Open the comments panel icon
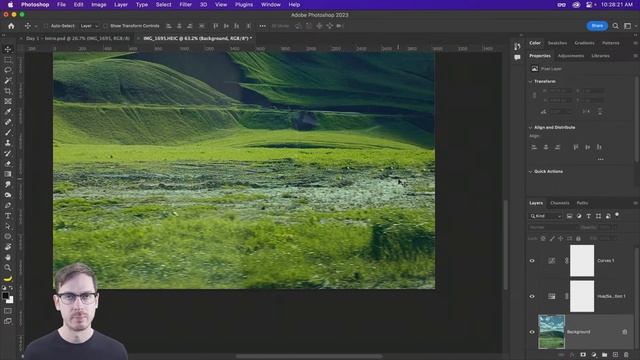Image resolution: width=640 pixels, height=360 pixels. 518,58
